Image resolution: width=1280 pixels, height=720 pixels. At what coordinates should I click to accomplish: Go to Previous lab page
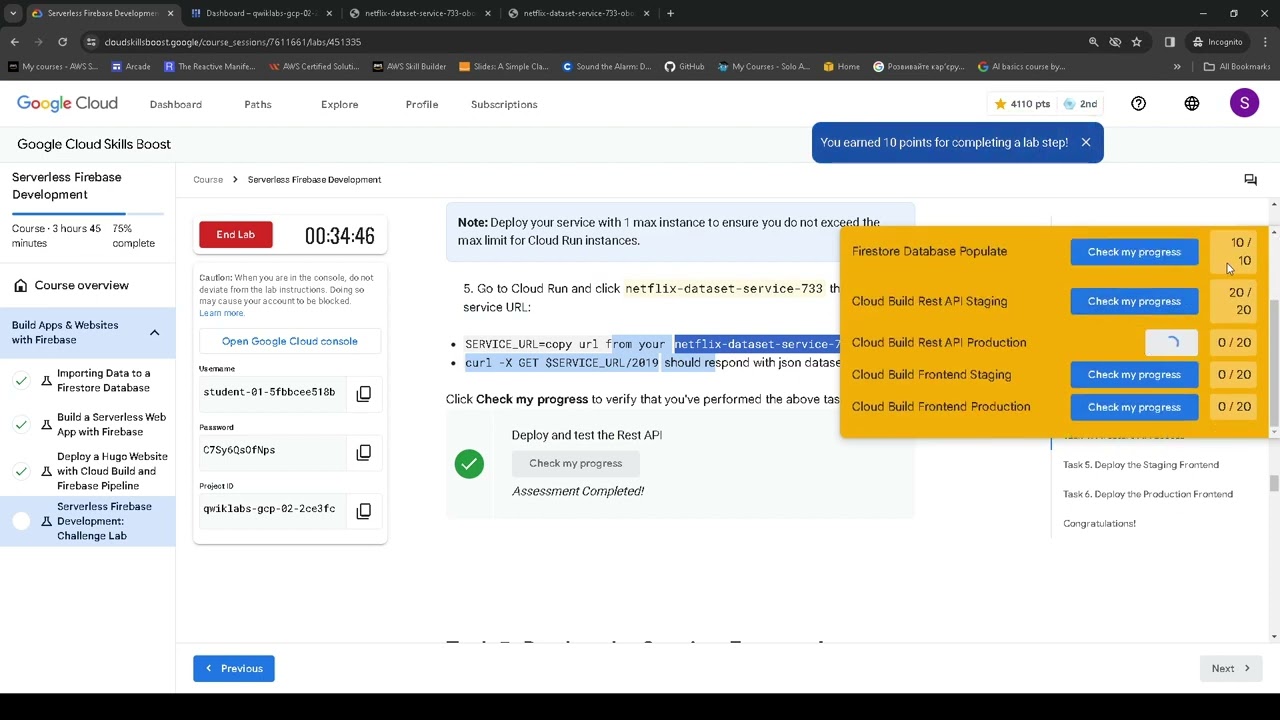pyautogui.click(x=234, y=669)
